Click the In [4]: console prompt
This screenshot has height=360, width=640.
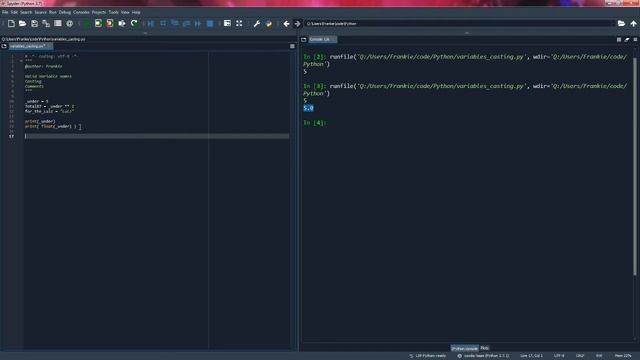315,122
